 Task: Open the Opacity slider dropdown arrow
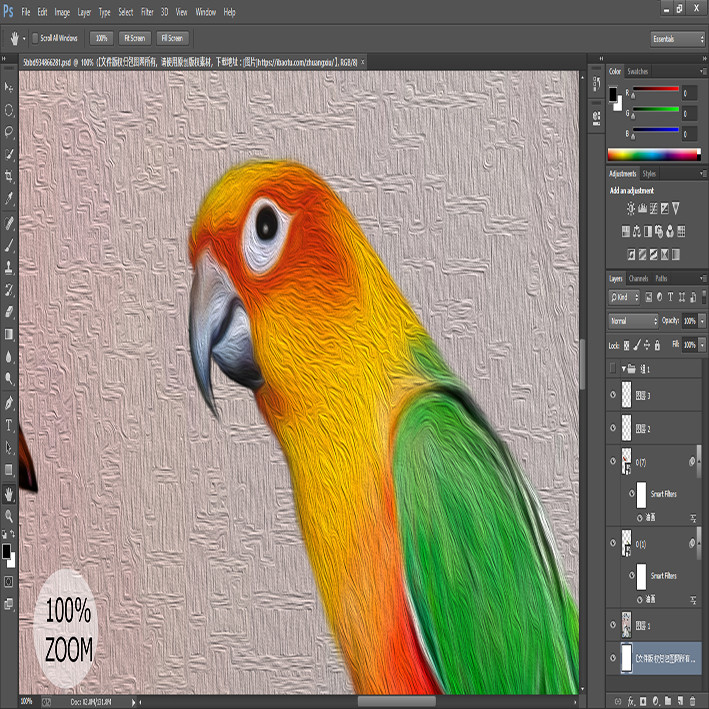tap(702, 321)
